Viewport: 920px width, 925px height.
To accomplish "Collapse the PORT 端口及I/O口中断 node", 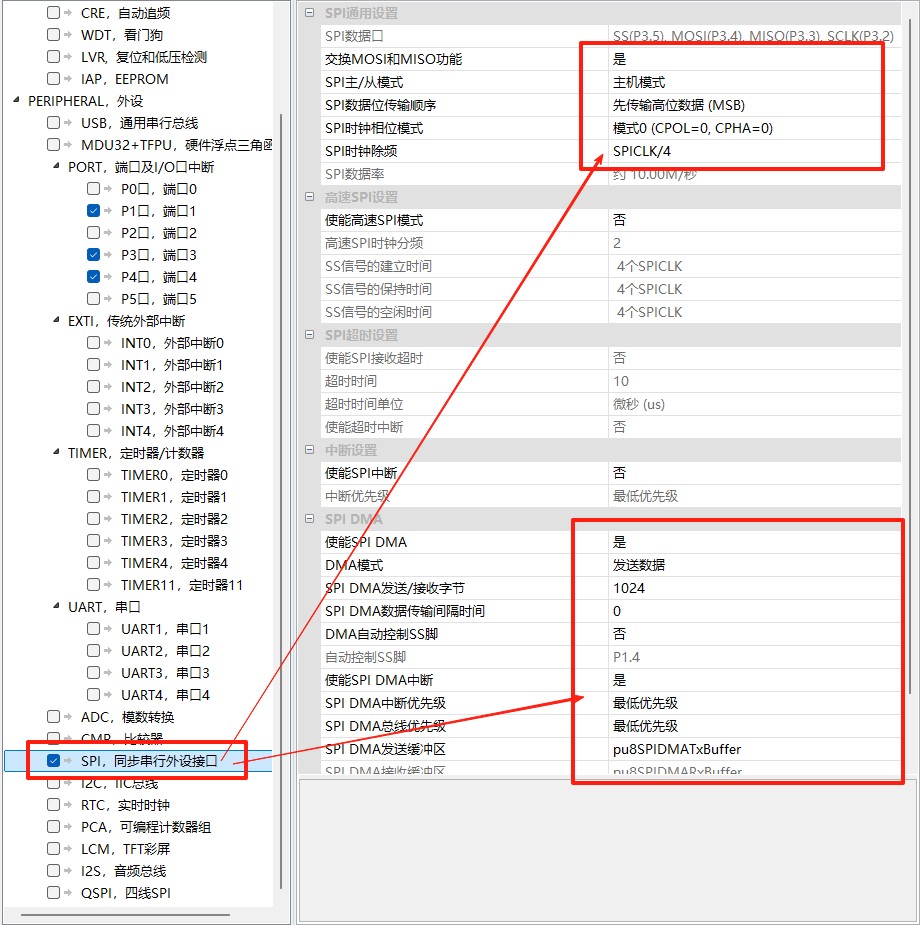I will coord(56,166).
